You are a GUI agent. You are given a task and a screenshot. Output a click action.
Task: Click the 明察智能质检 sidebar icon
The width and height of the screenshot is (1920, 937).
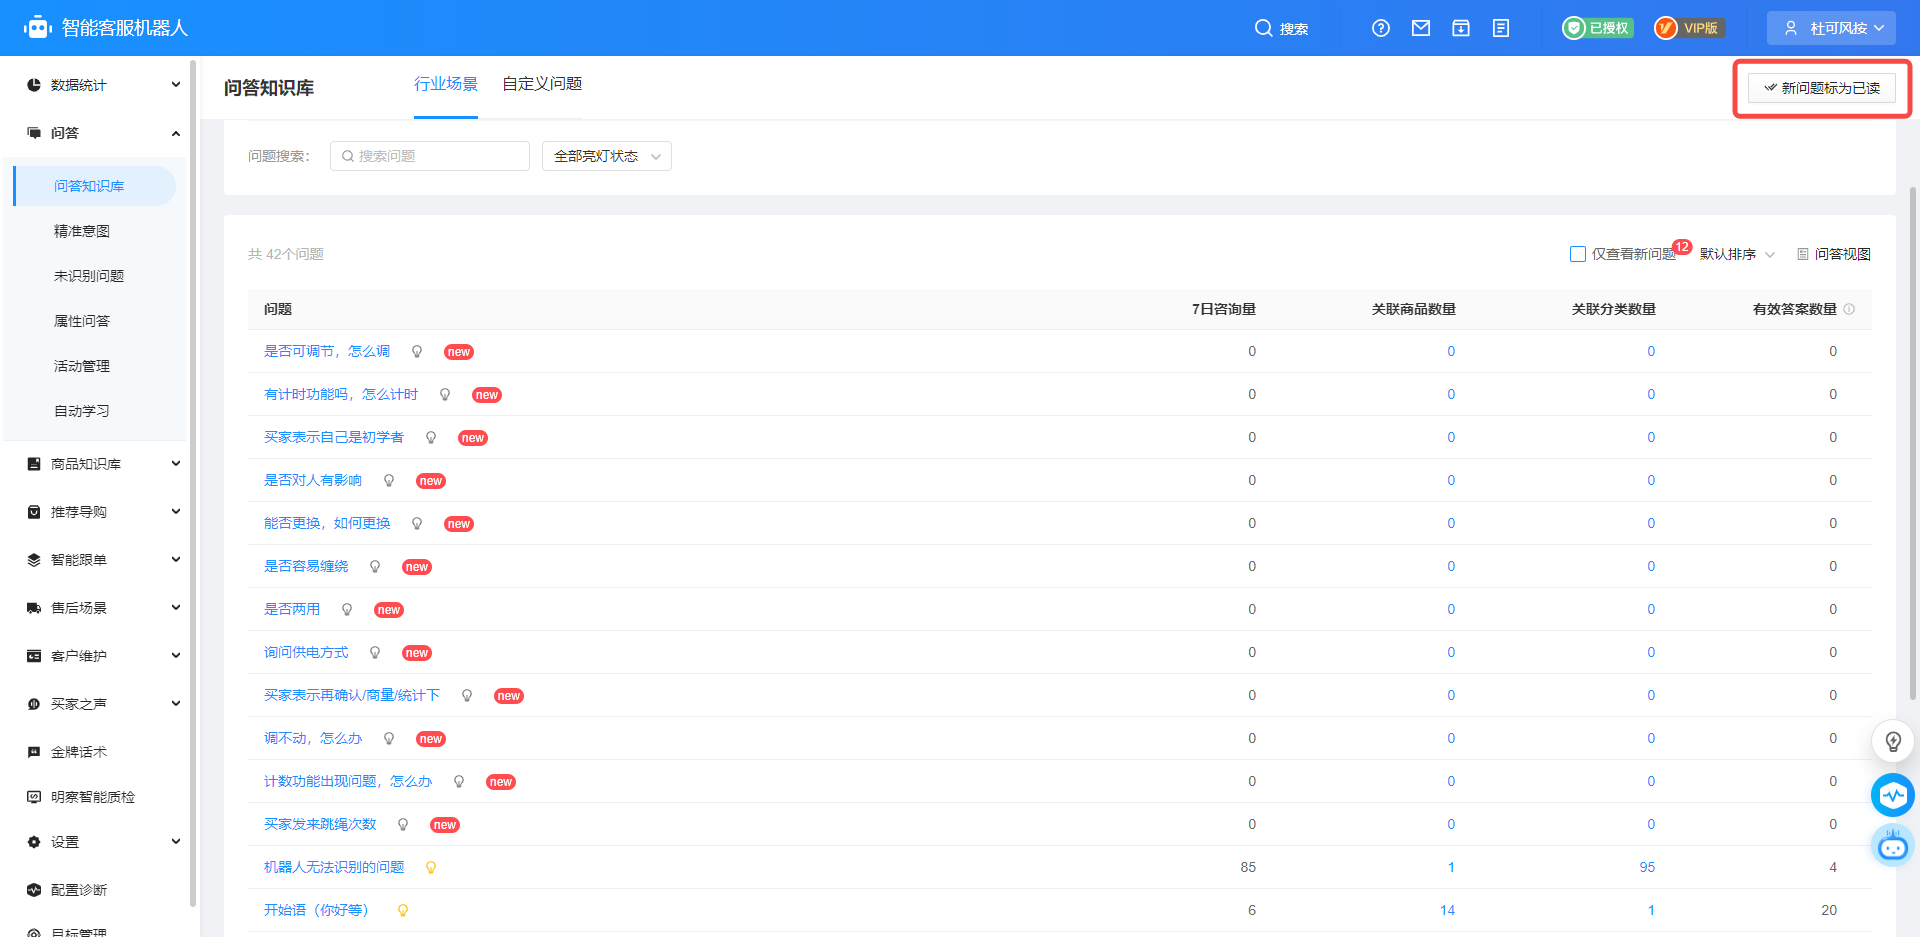coord(34,797)
